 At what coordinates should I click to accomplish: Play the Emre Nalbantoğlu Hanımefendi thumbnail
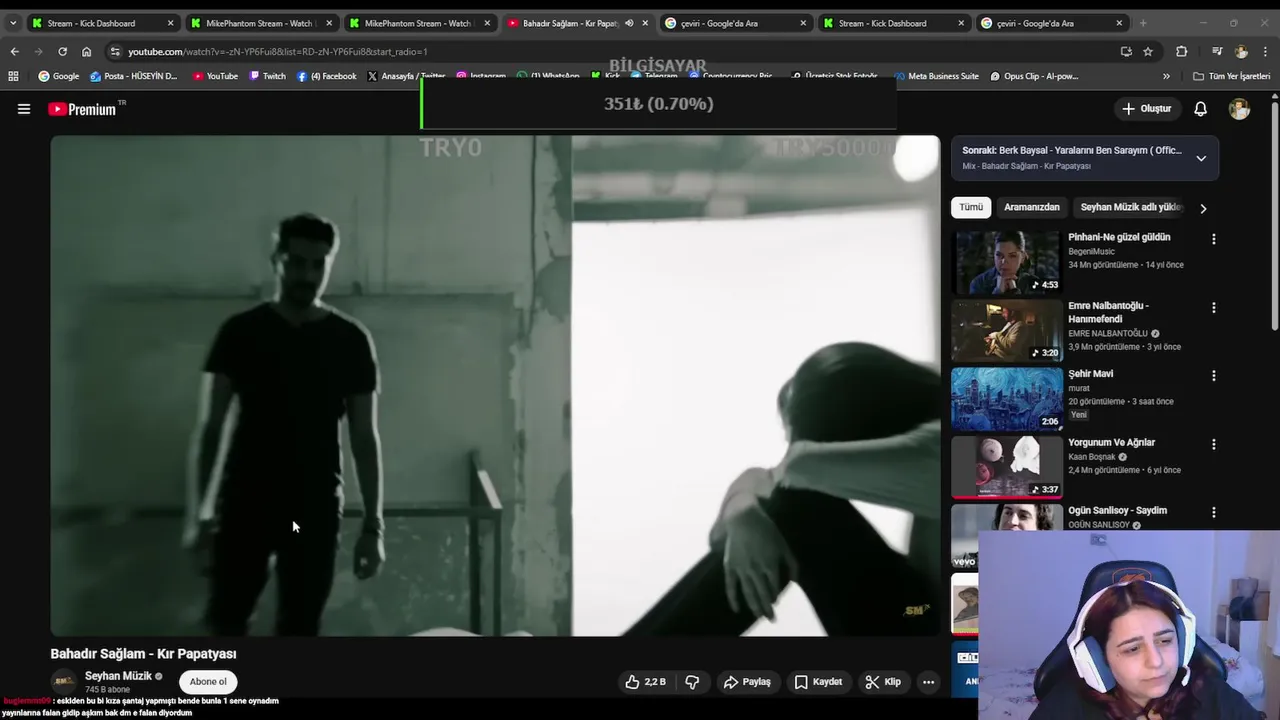pos(1006,330)
